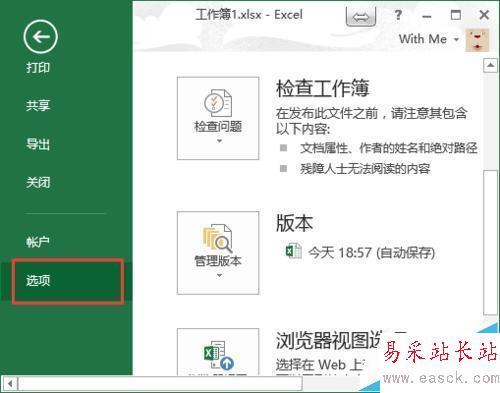This screenshot has width=500, height=393.
Task: Click the horizontal scrollbar track
Action: [160, 383]
